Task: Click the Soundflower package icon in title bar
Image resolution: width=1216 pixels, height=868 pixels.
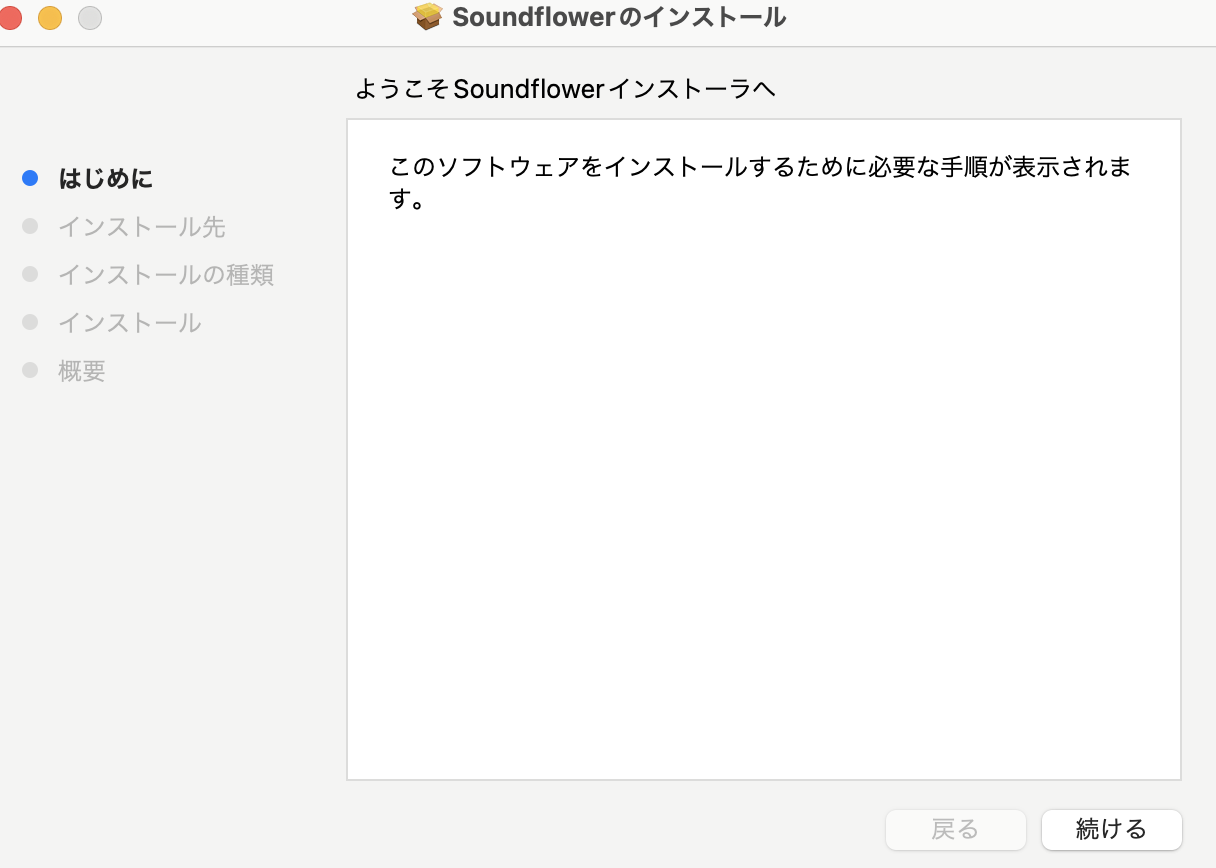Action: 428,17
